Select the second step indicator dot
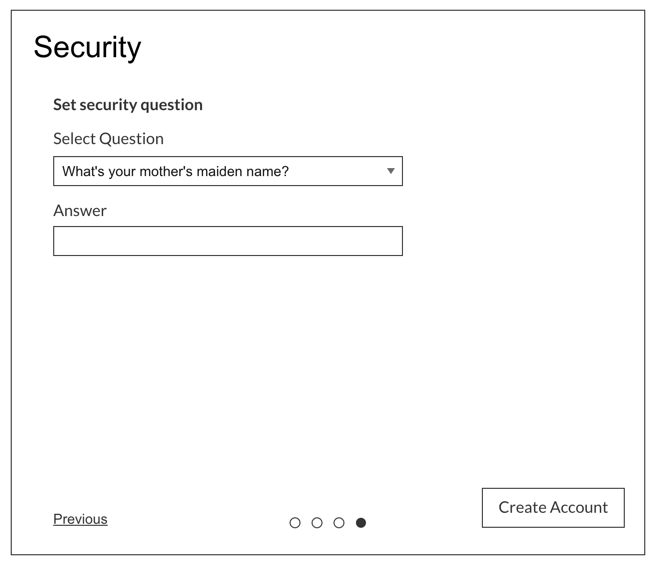Image resolution: width=655 pixels, height=564 pixels. 317,523
